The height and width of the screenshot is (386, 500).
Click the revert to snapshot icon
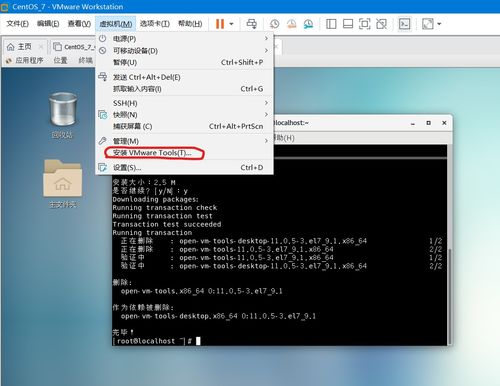point(291,24)
